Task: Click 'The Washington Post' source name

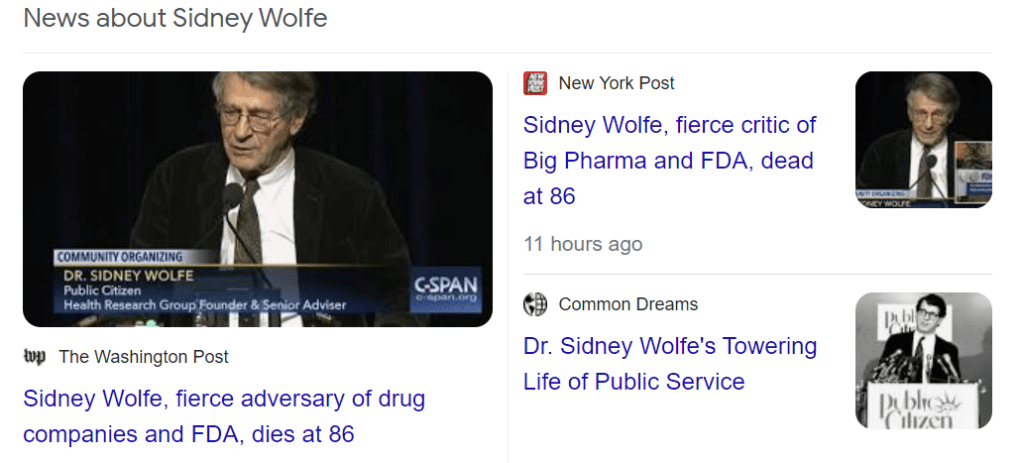Action: [x=143, y=357]
